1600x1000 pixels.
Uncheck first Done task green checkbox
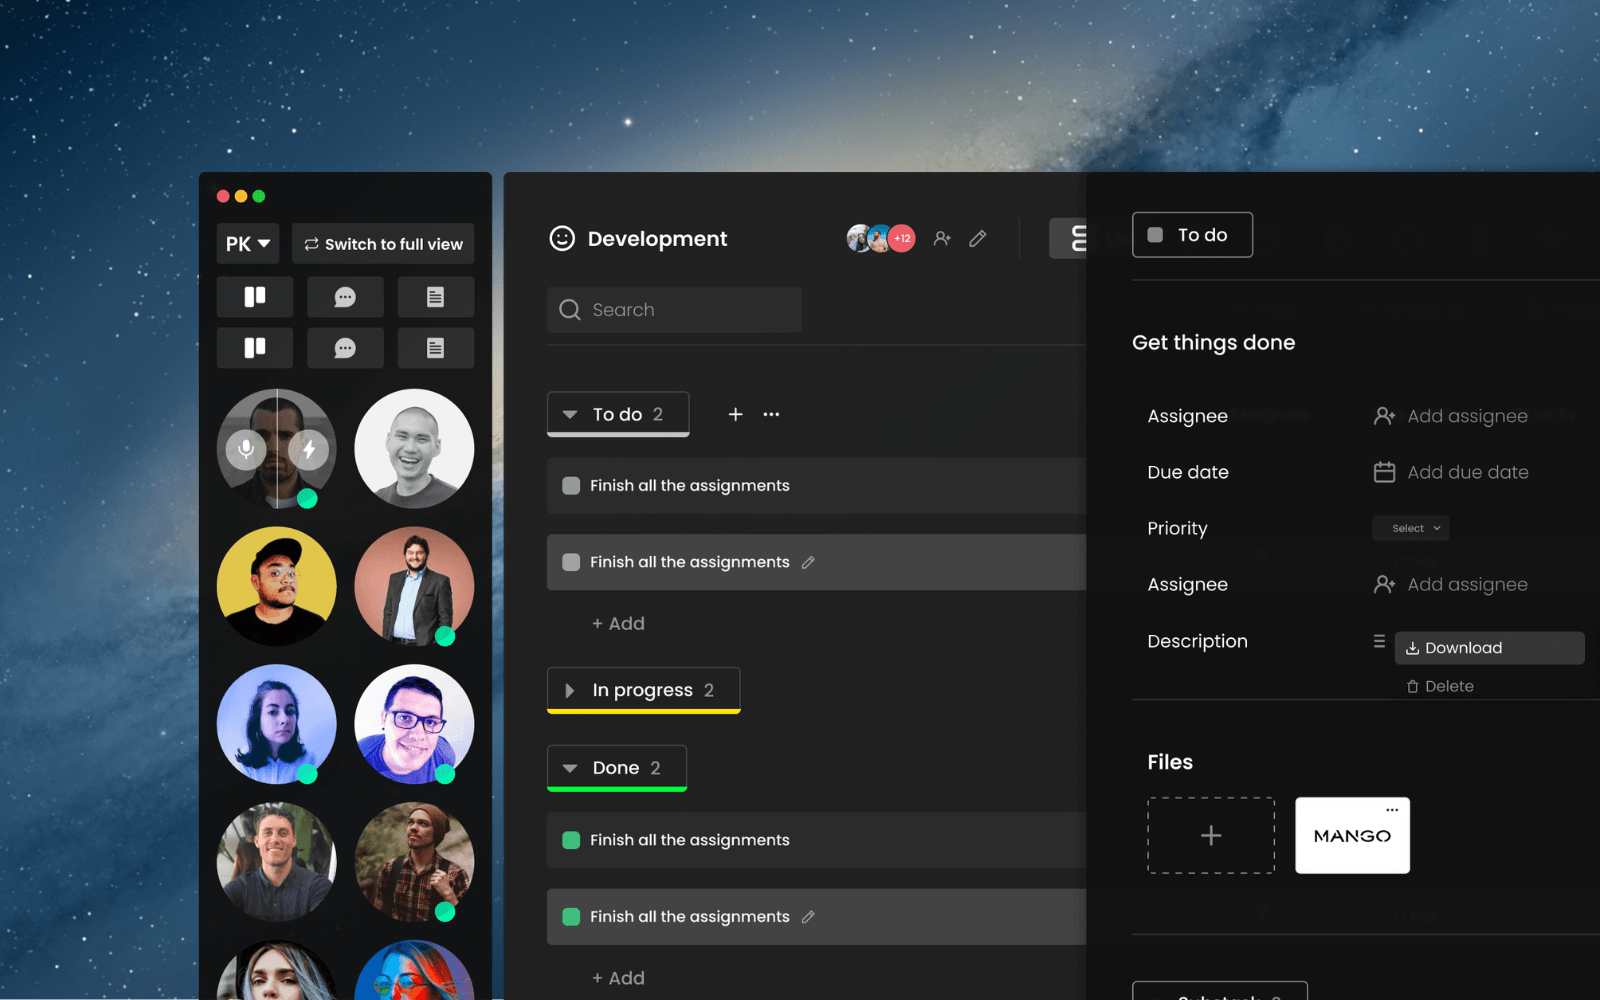click(x=571, y=840)
